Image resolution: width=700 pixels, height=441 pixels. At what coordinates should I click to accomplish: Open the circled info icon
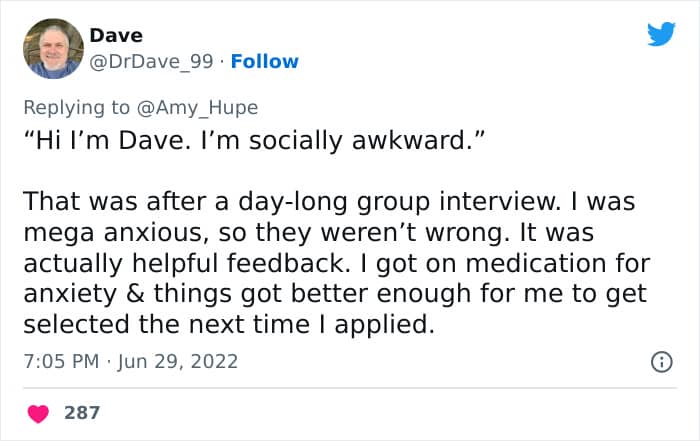(x=662, y=362)
